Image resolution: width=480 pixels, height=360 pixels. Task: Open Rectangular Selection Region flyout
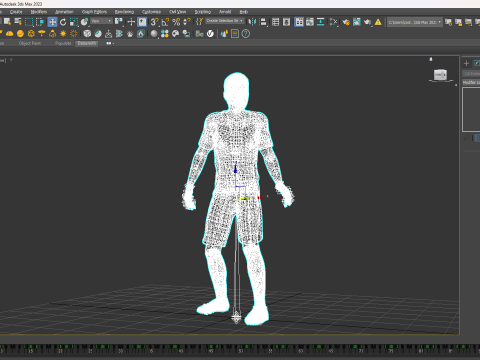coord(29,22)
